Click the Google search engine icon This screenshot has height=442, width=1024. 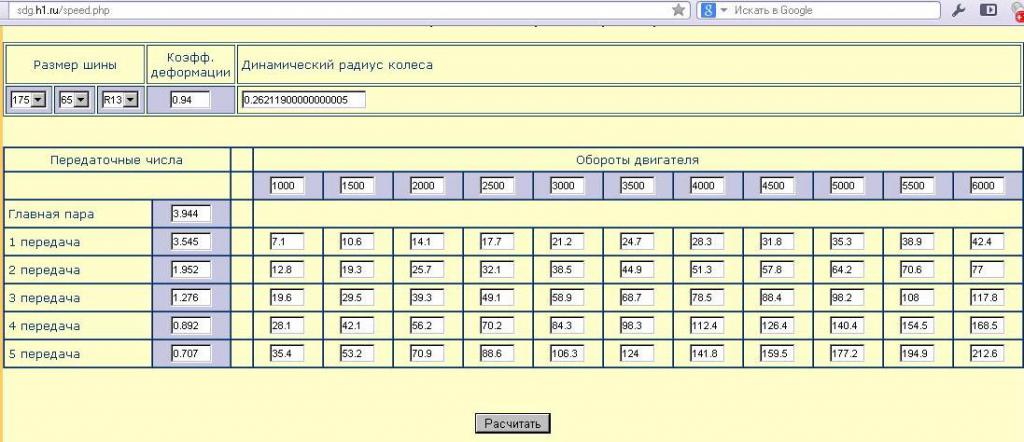coord(706,10)
